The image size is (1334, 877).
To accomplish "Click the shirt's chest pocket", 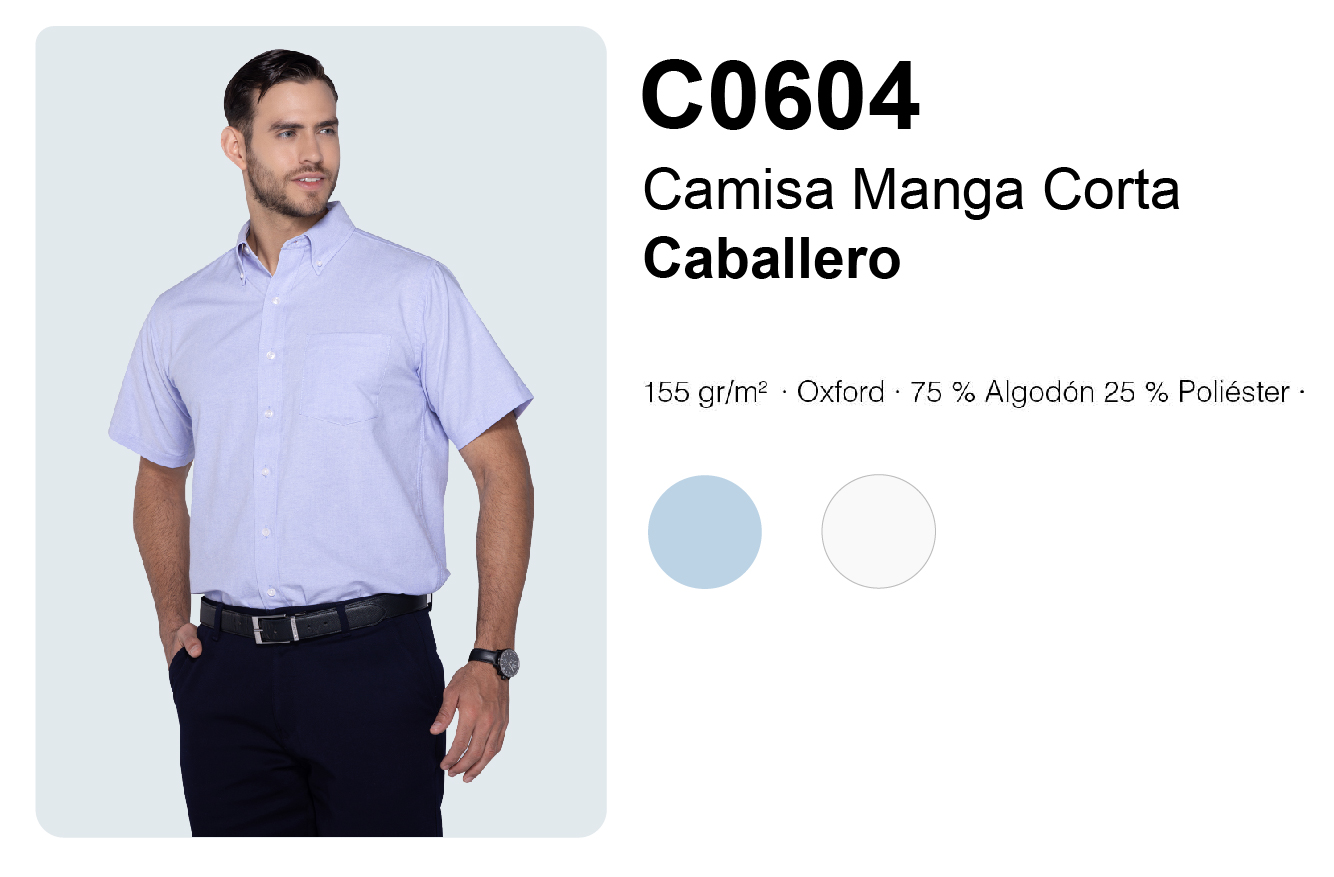I will (345, 379).
